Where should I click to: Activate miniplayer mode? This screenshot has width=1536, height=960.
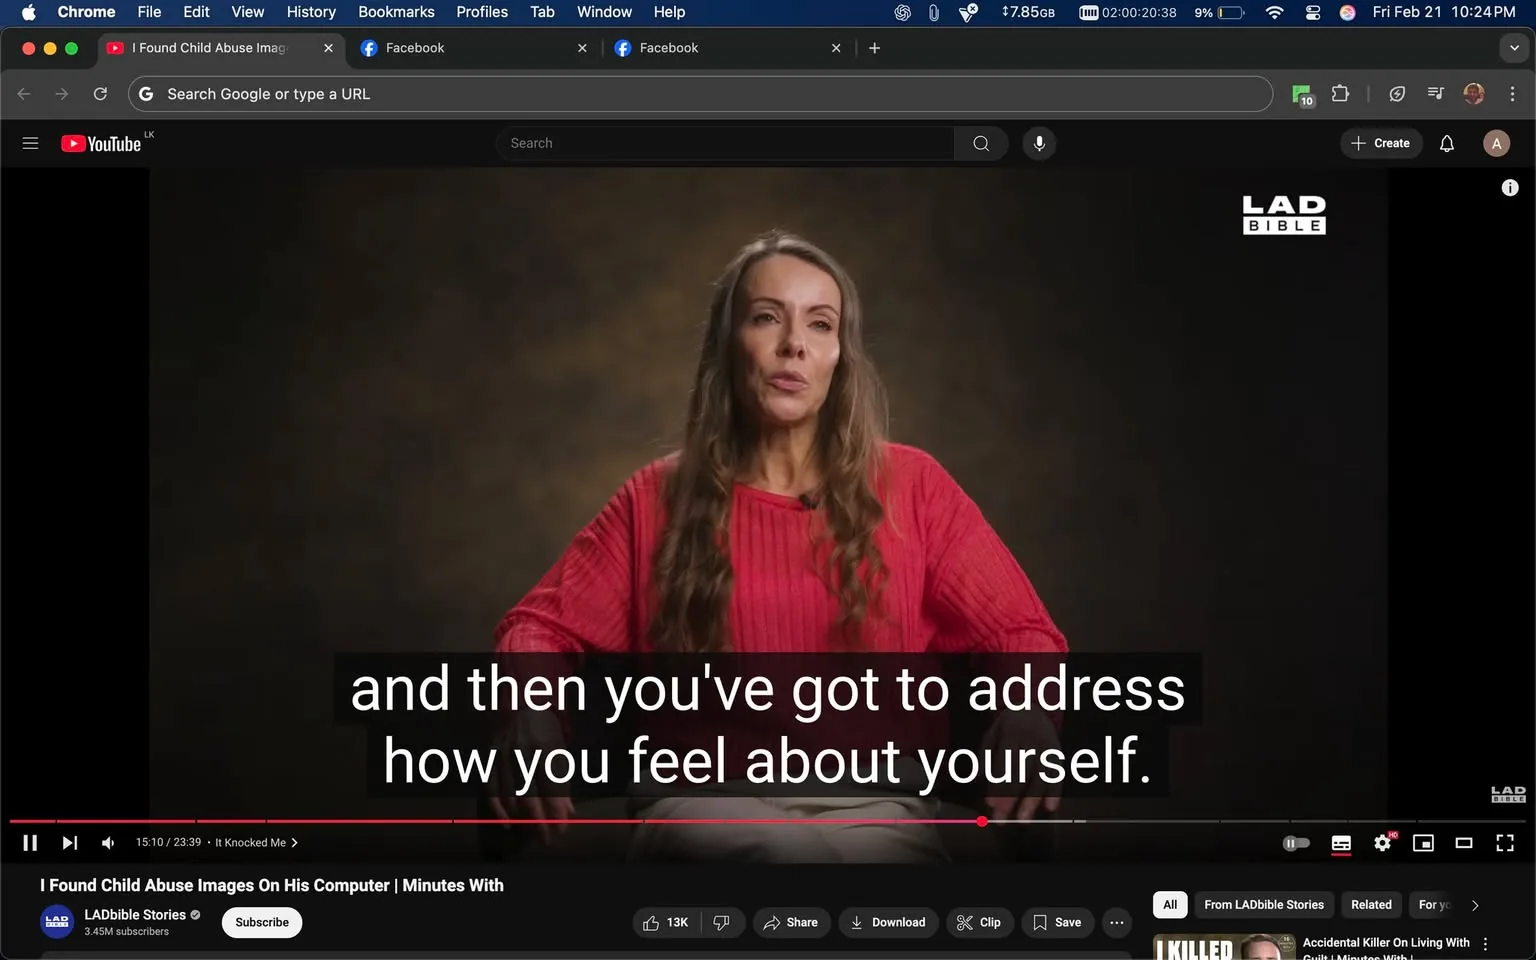[x=1423, y=843]
